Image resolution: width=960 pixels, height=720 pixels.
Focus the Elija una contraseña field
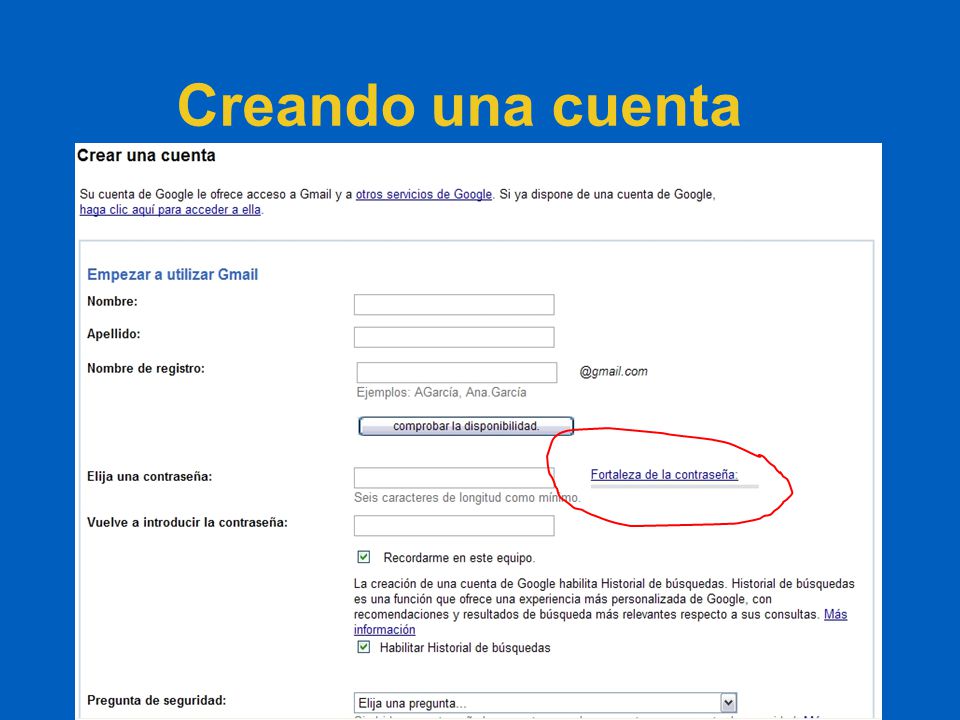click(x=454, y=478)
